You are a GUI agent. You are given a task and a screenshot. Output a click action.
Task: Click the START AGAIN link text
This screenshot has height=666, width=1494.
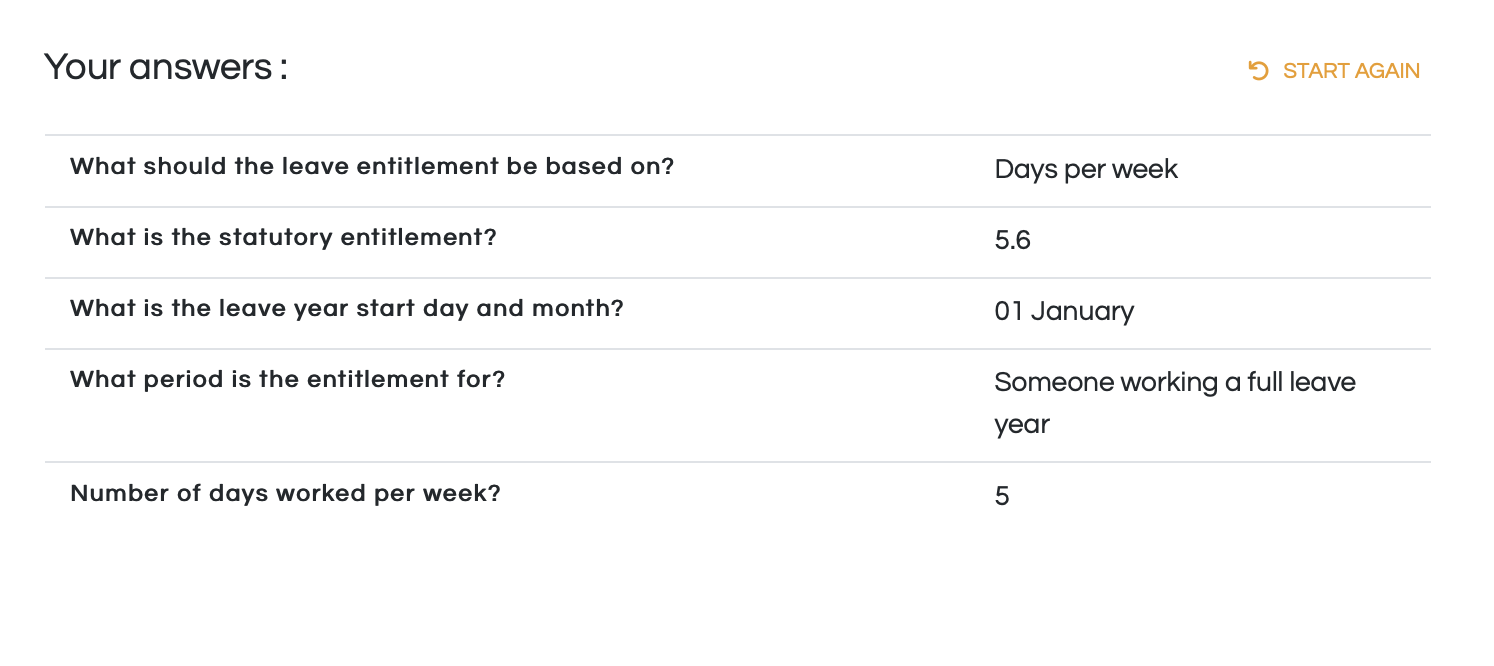[1351, 71]
